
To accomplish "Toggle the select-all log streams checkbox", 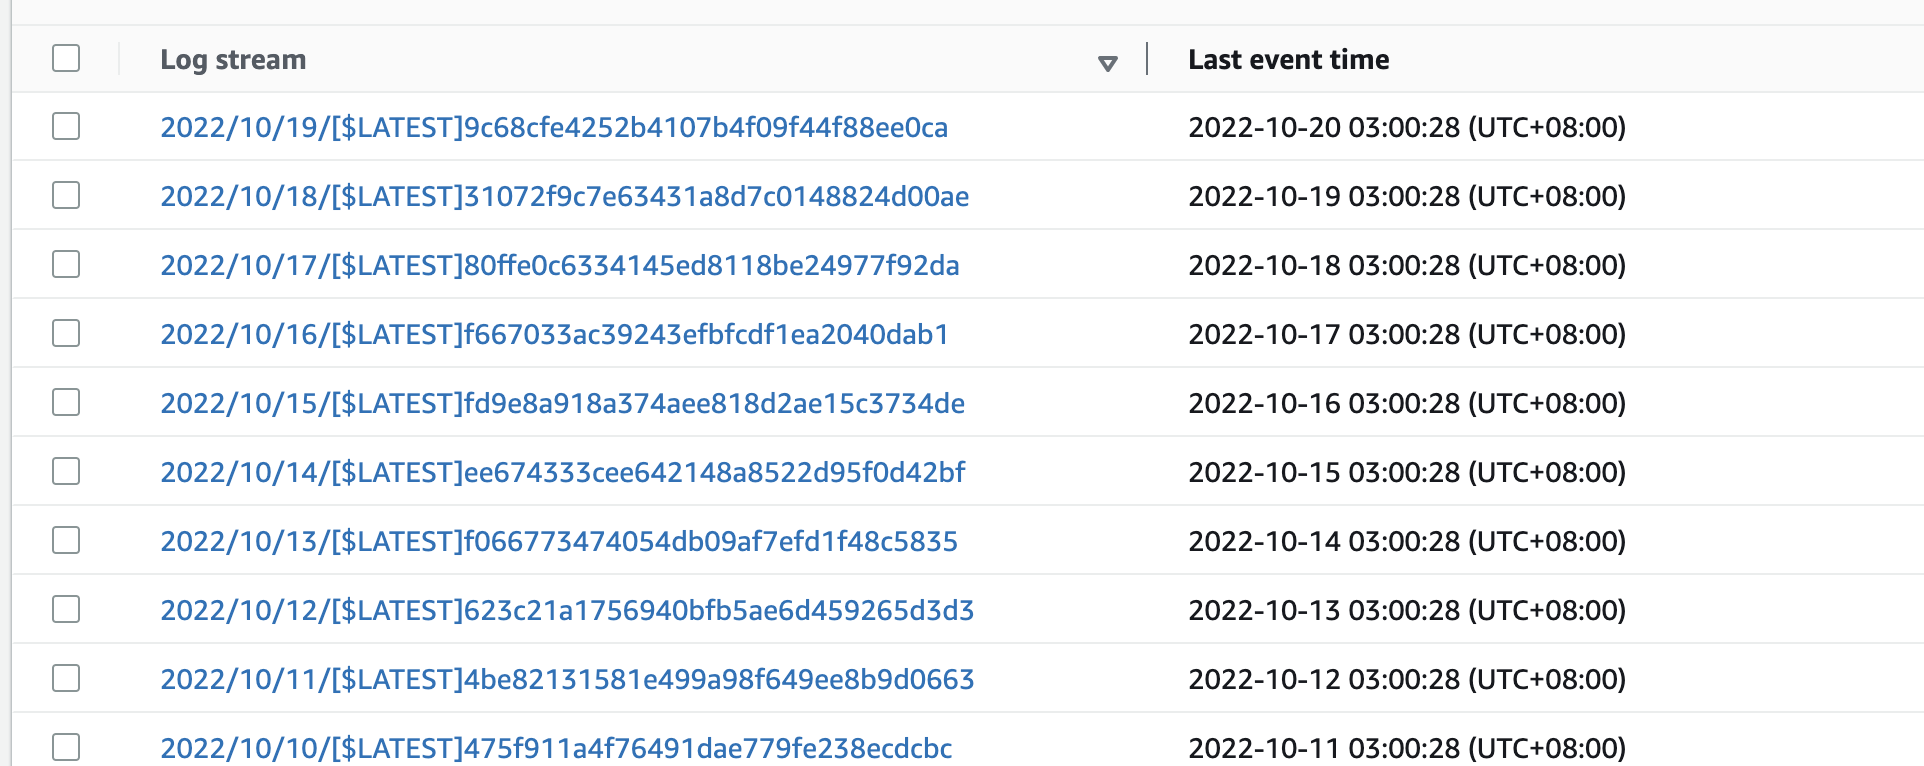I will pos(66,58).
